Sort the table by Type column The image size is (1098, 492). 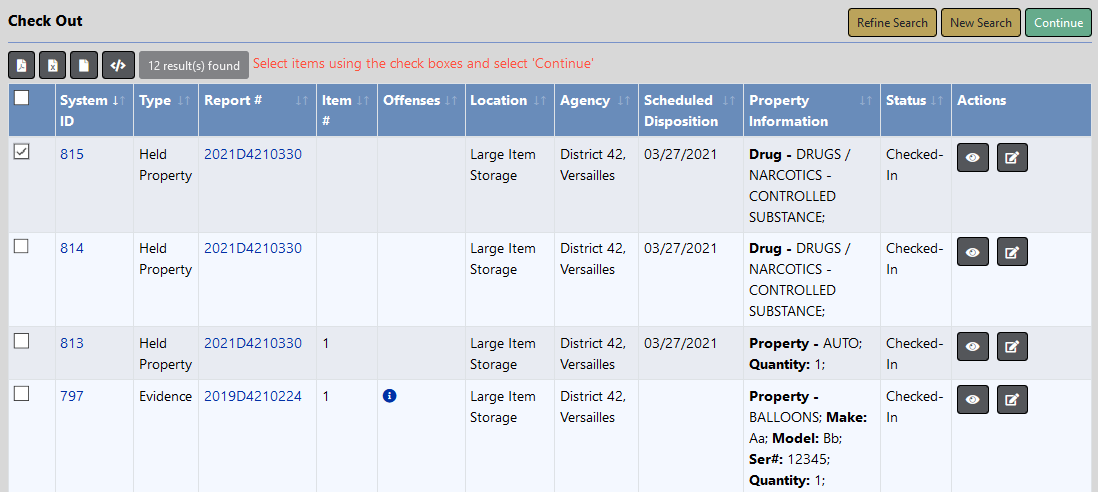point(183,101)
